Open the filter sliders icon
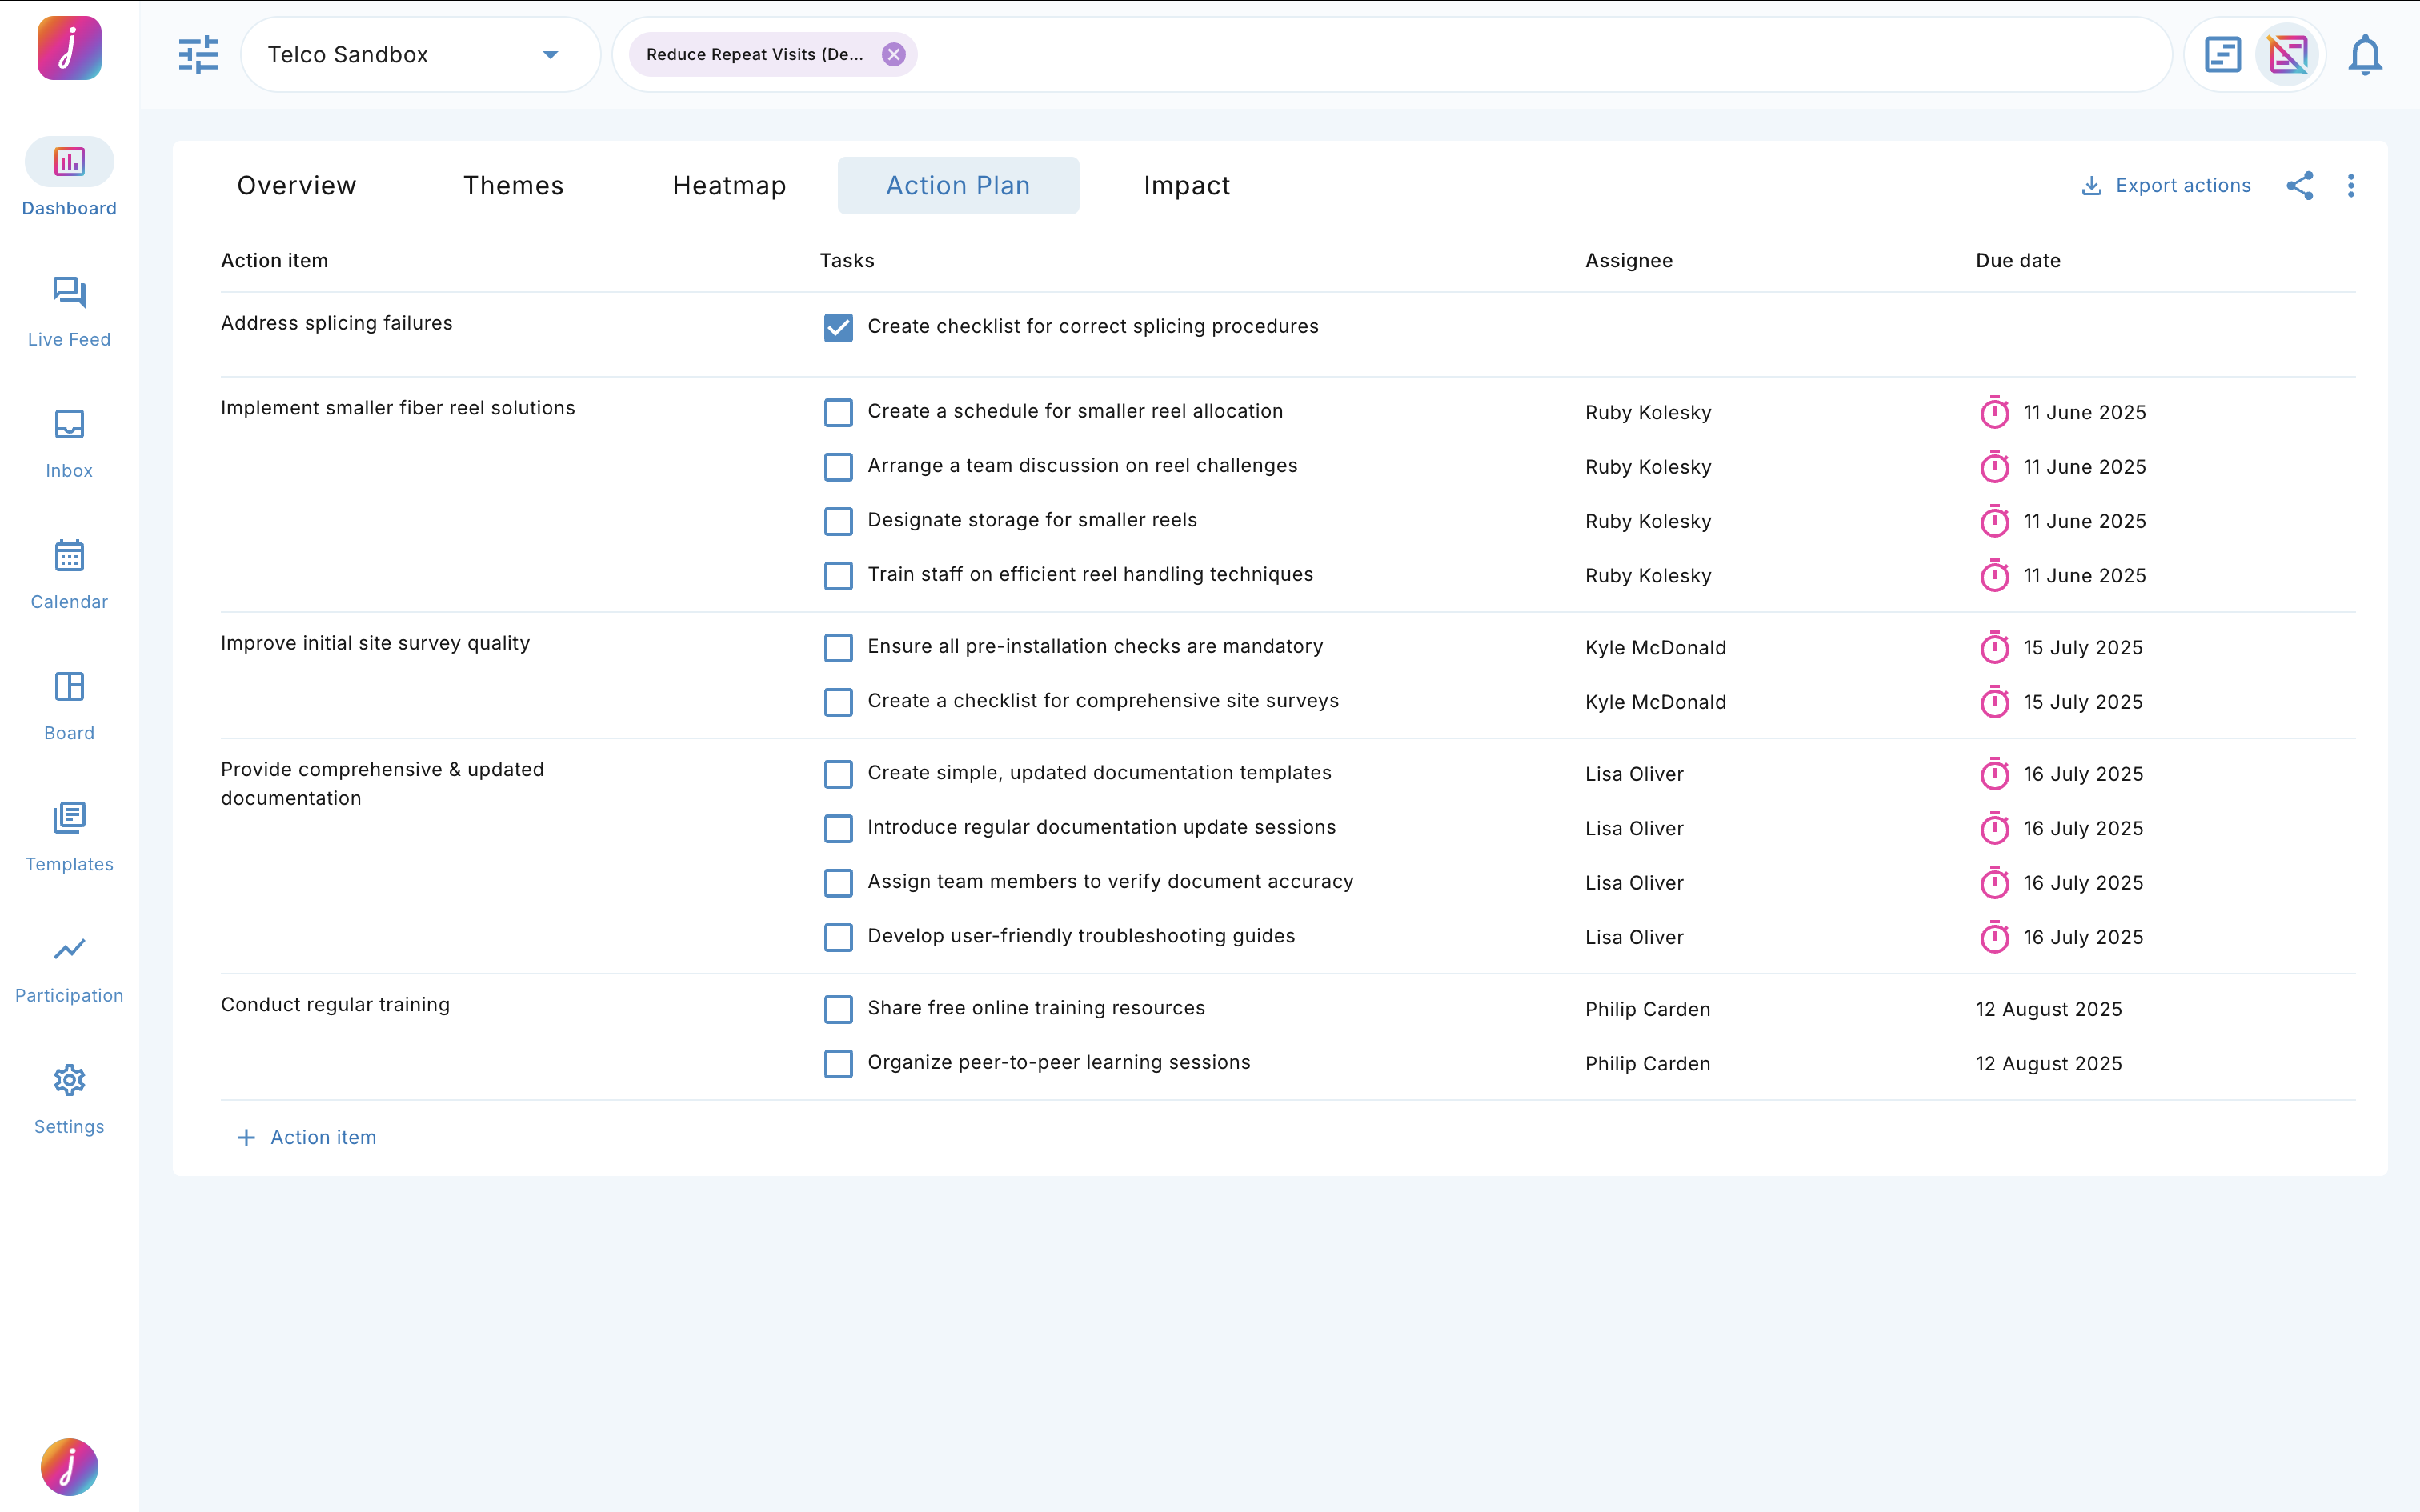Image resolution: width=2420 pixels, height=1512 pixels. point(198,55)
